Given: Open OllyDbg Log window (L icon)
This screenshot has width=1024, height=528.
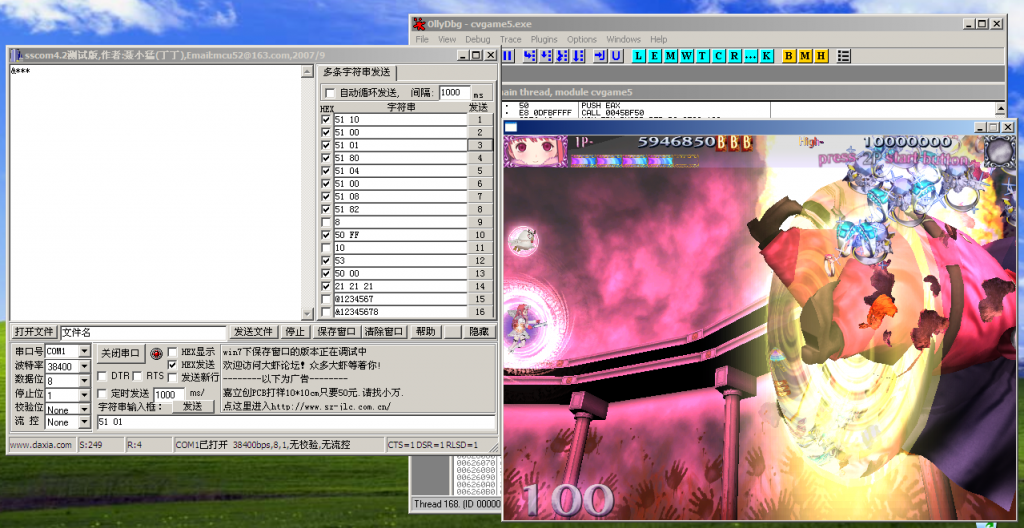Looking at the screenshot, I should pos(639,56).
